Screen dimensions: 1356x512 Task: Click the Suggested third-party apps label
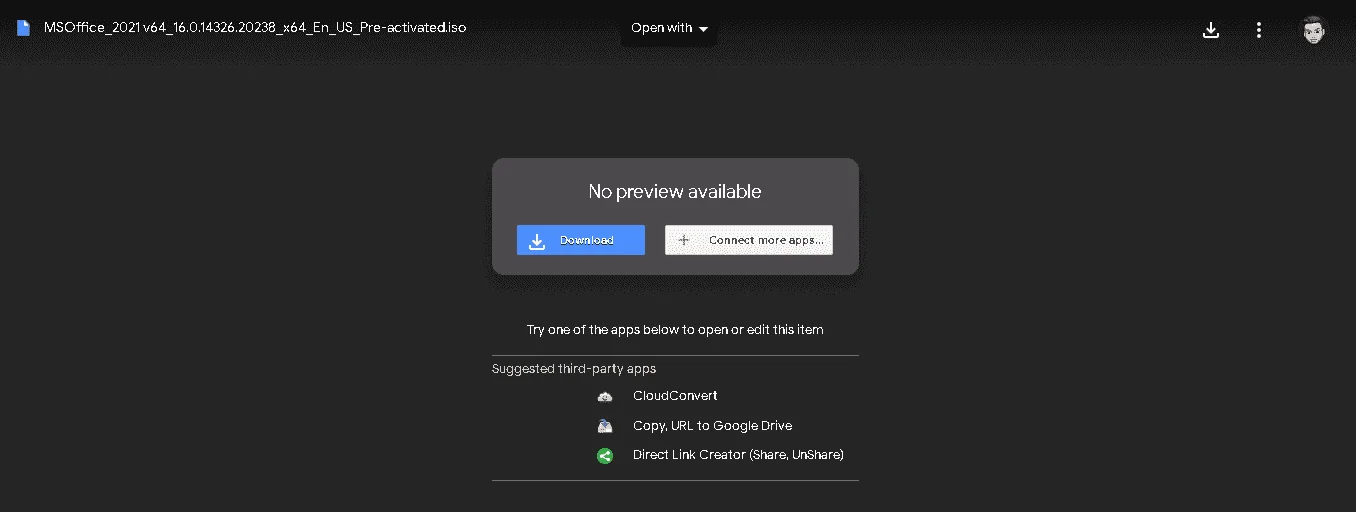tap(574, 369)
